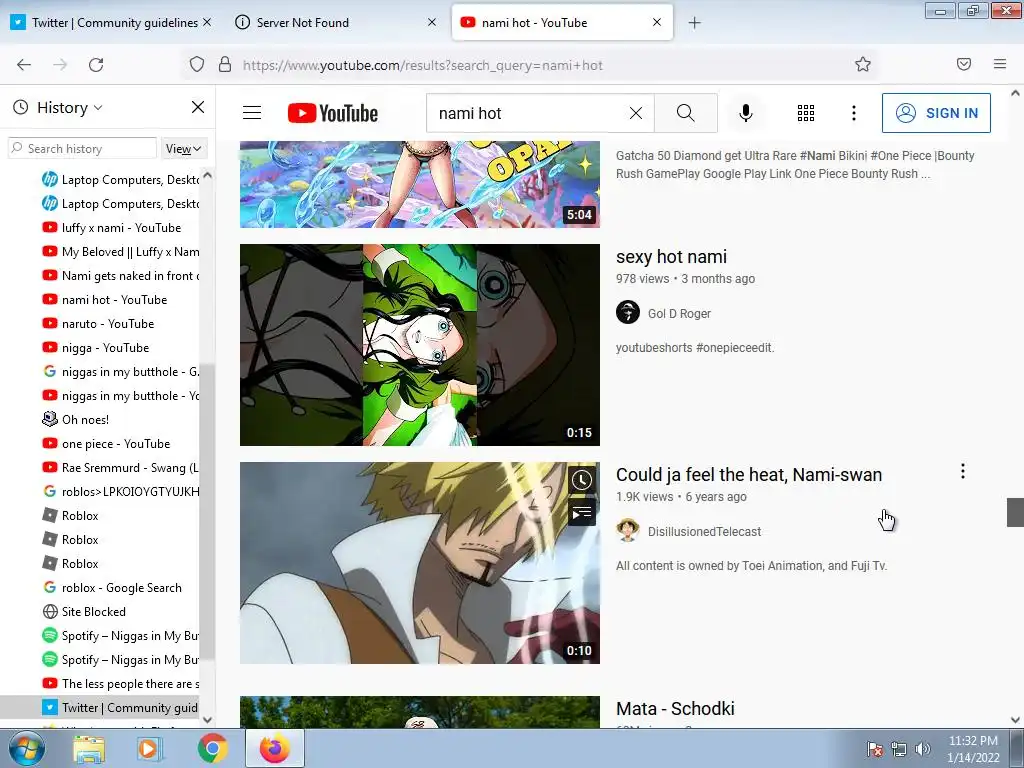1024x768 pixels.
Task: Open the YouTube guide hamburger menu
Action: [252, 113]
